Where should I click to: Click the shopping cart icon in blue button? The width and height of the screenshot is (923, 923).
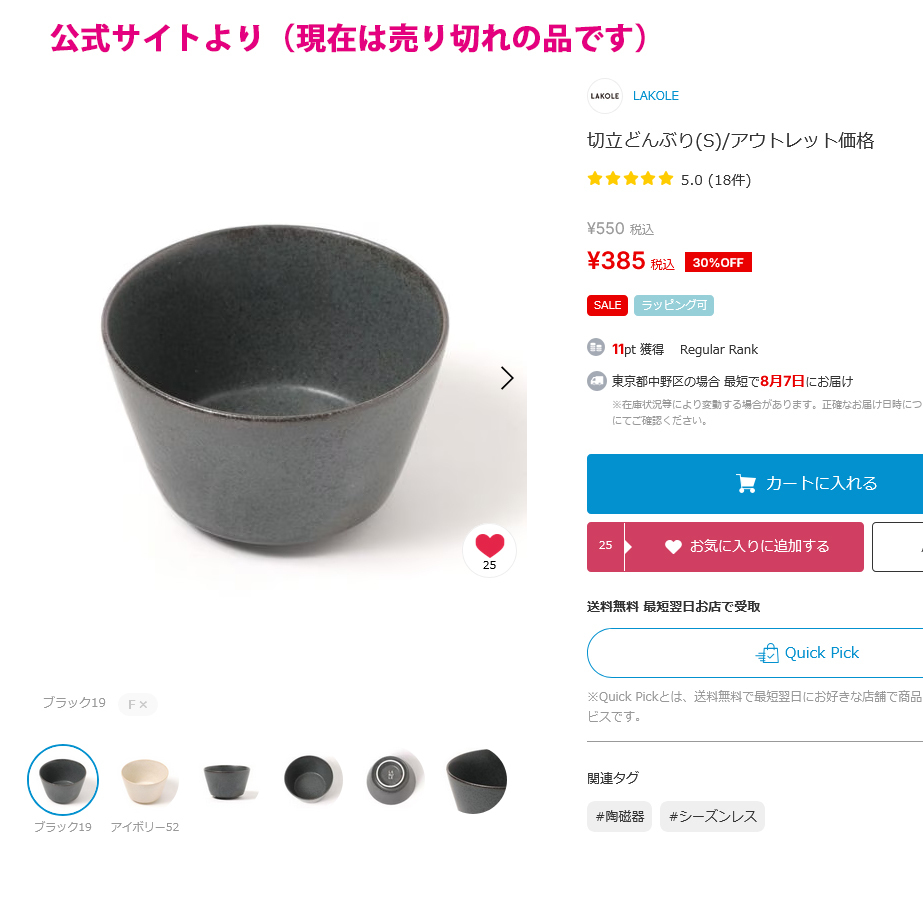pos(746,483)
